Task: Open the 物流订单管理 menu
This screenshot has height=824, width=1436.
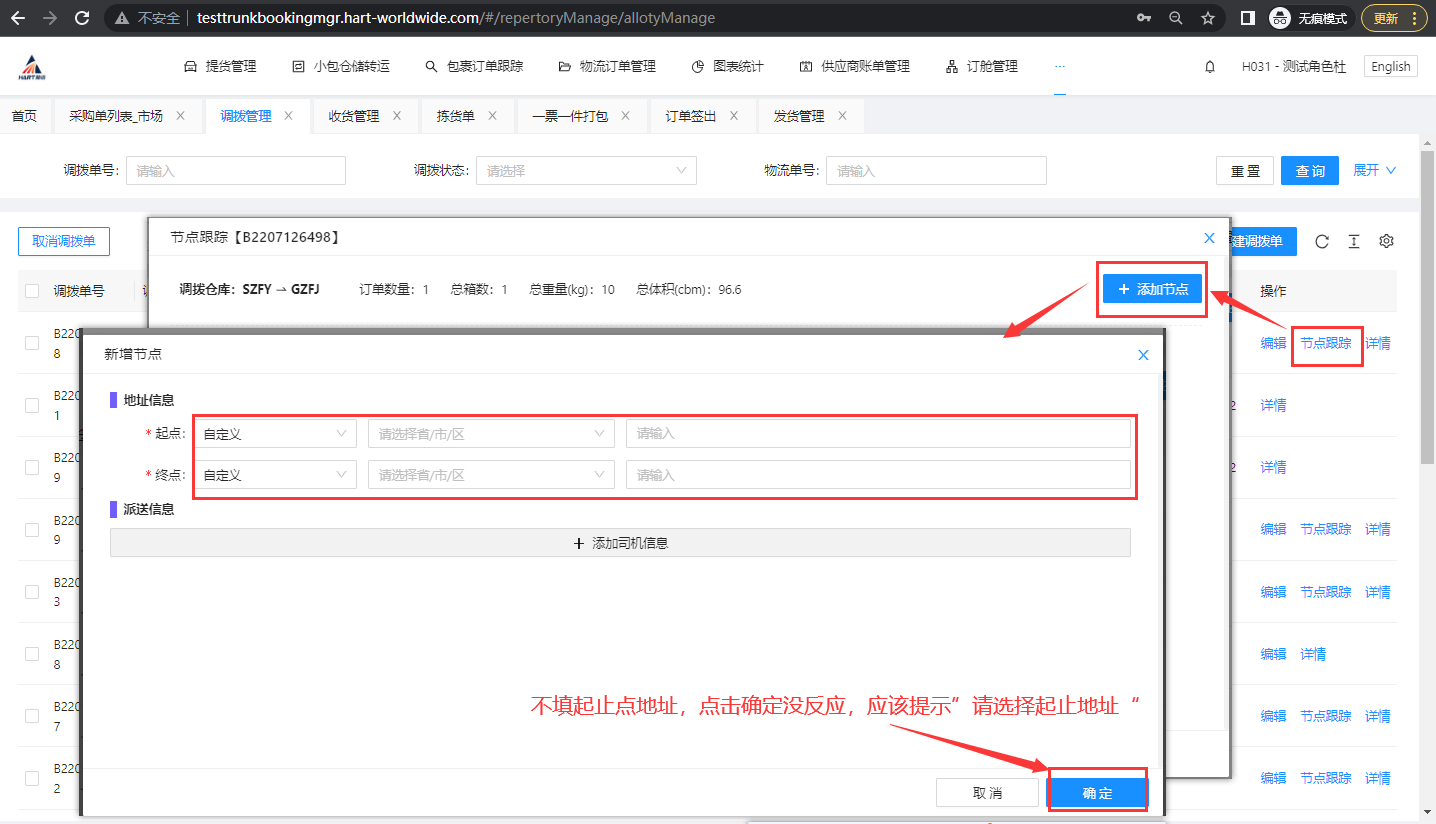Action: (608, 67)
